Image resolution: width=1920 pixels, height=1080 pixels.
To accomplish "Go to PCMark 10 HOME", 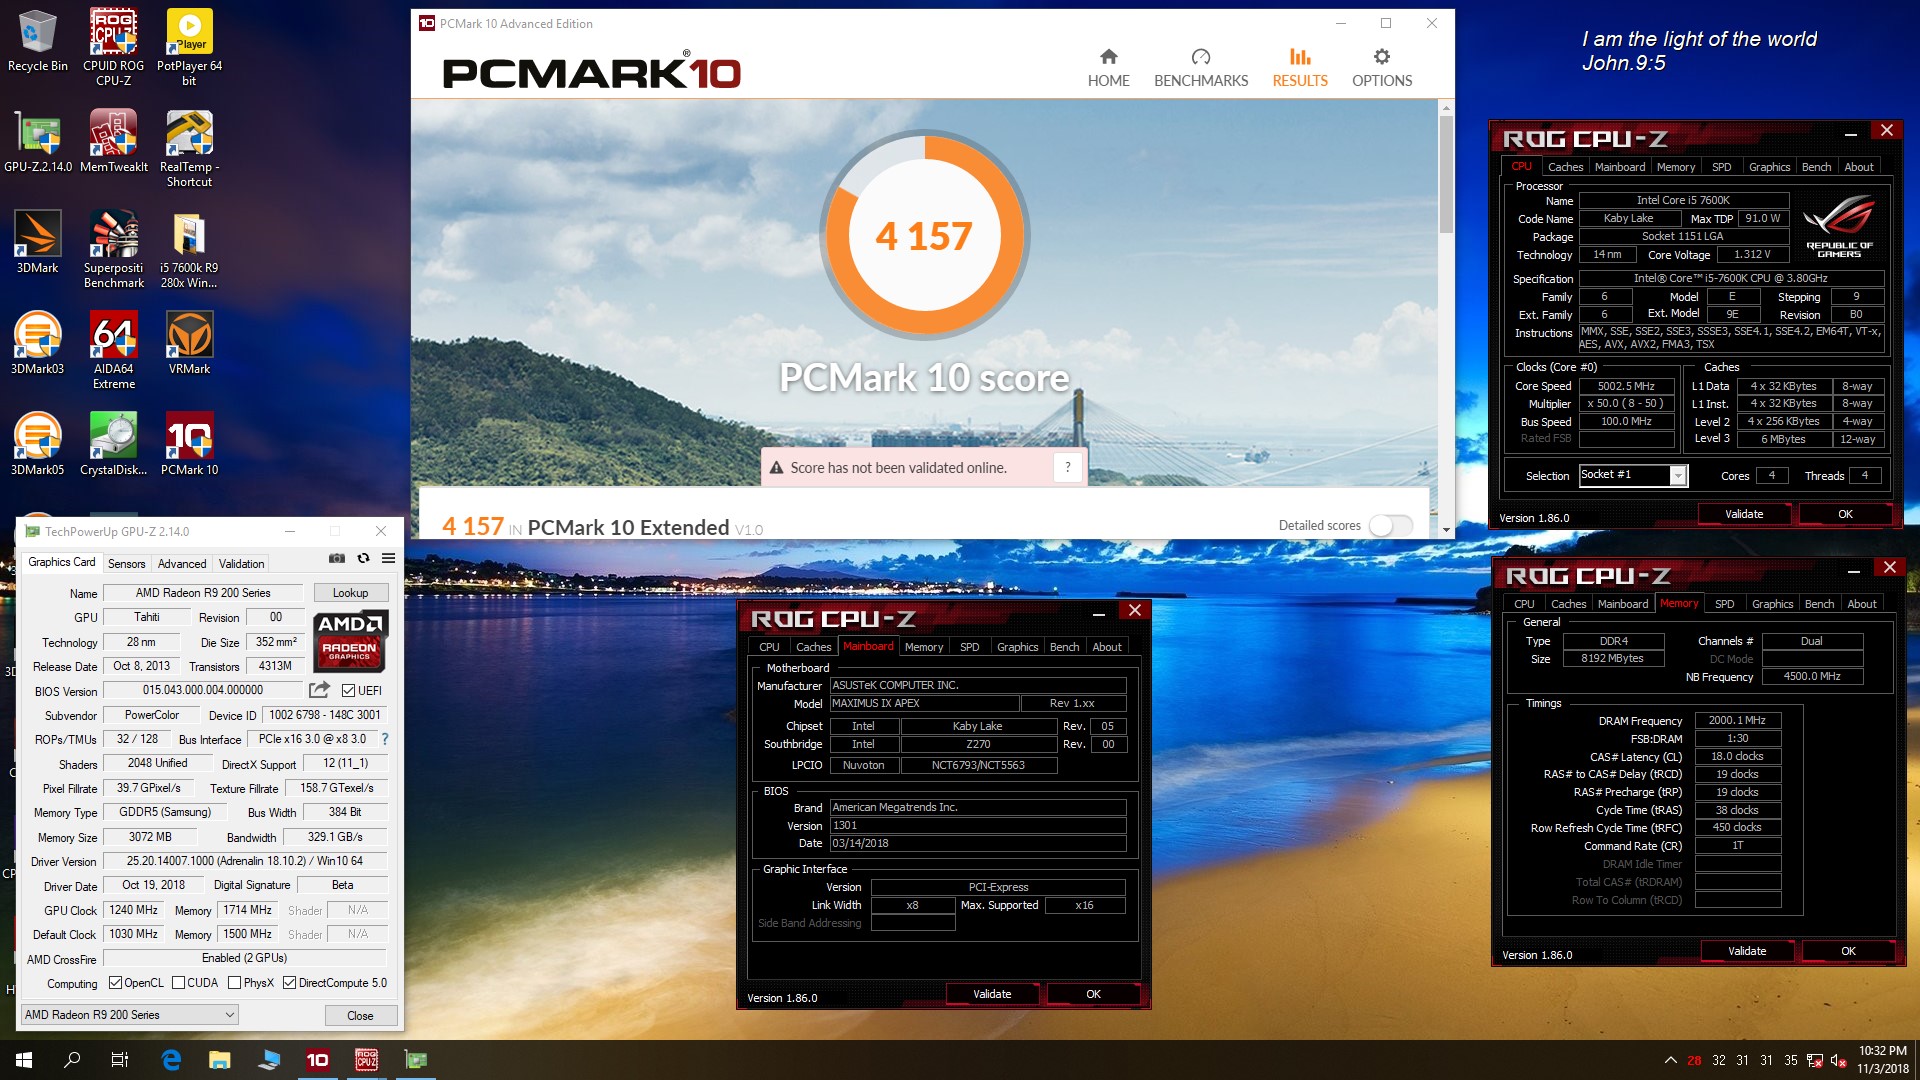I will (1108, 68).
